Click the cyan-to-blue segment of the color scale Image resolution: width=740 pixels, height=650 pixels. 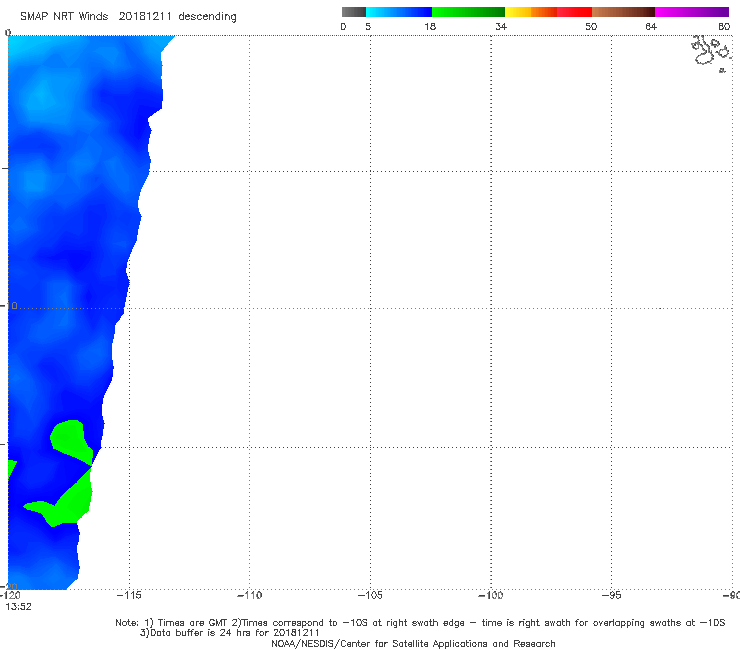coord(399,12)
